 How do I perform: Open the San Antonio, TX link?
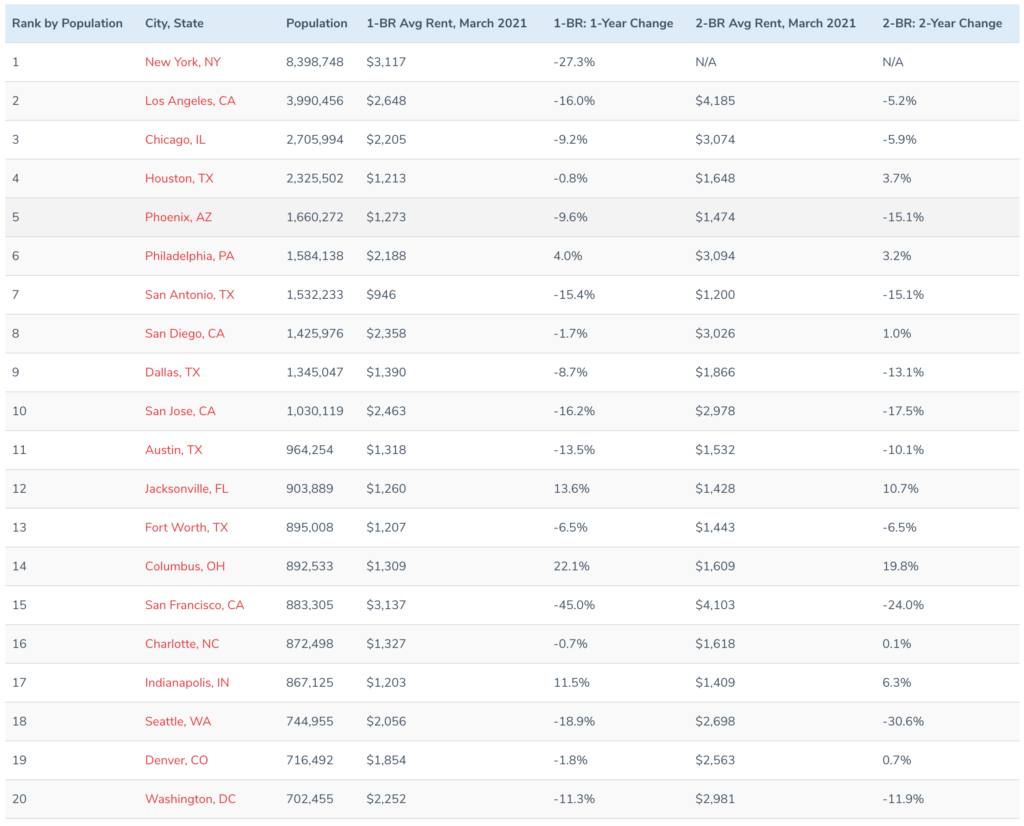click(189, 294)
